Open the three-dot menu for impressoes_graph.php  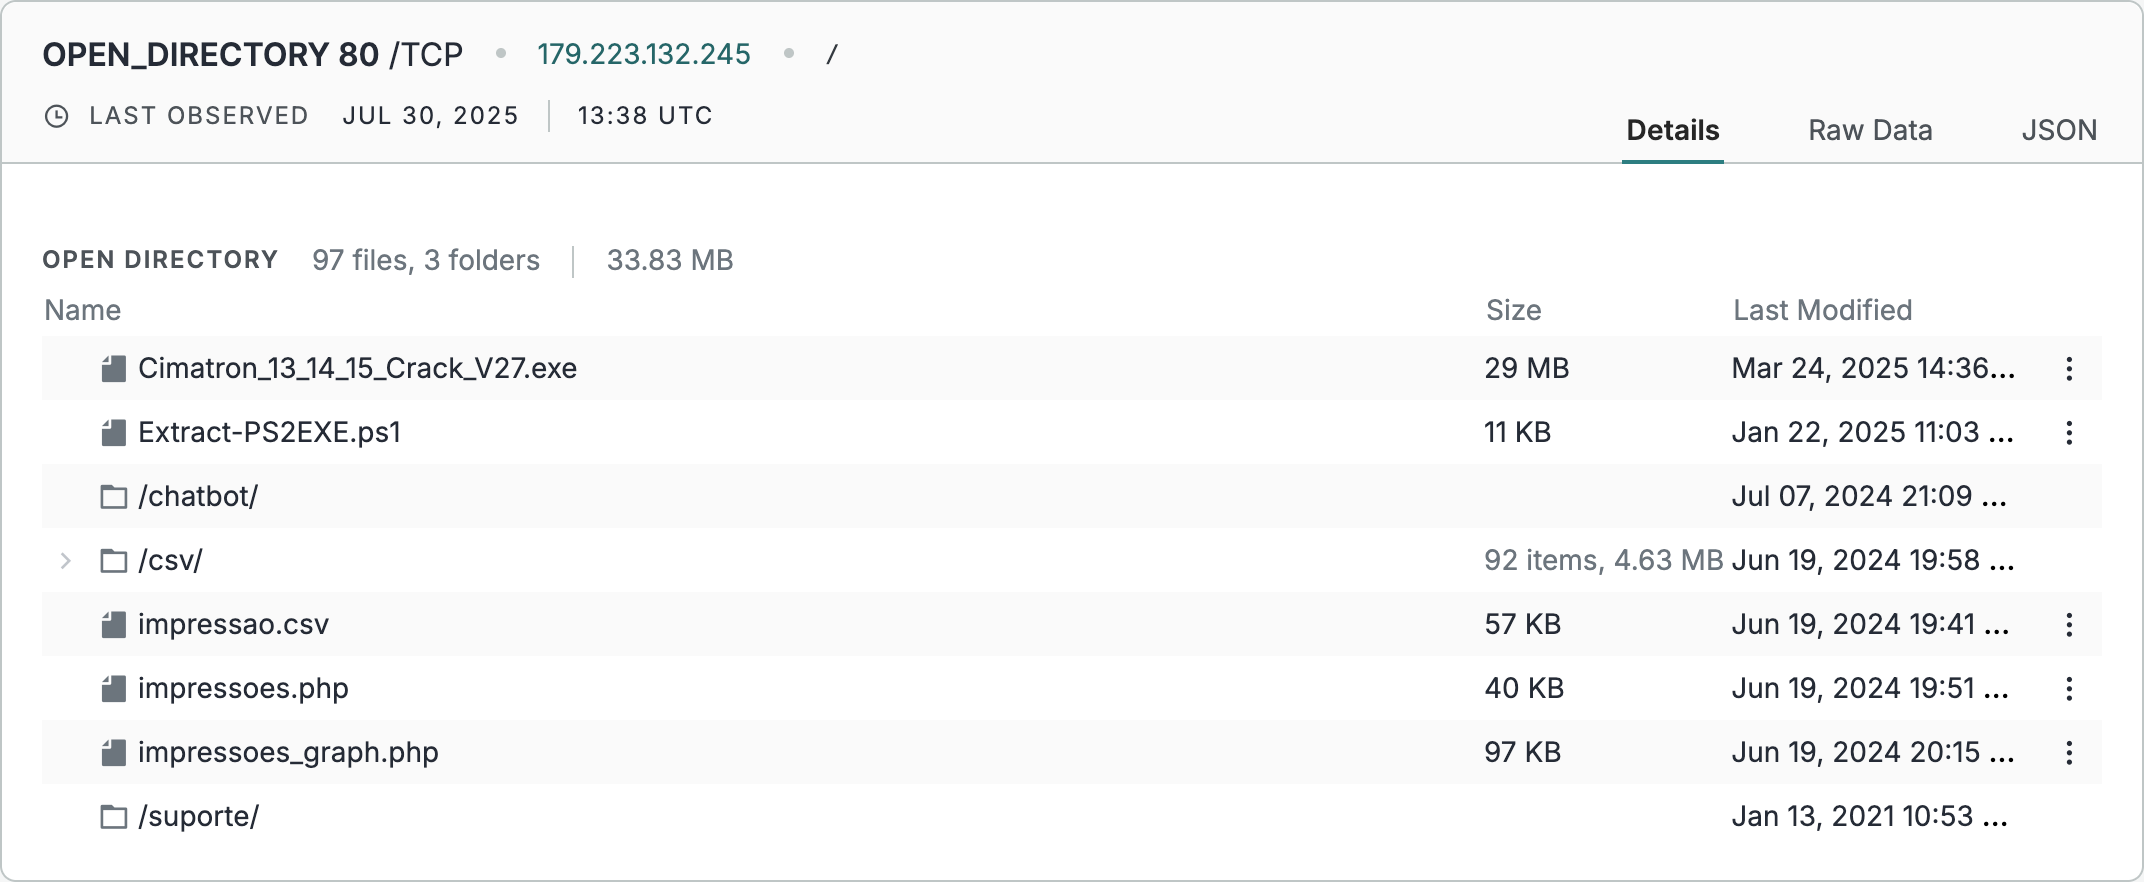click(x=2070, y=752)
